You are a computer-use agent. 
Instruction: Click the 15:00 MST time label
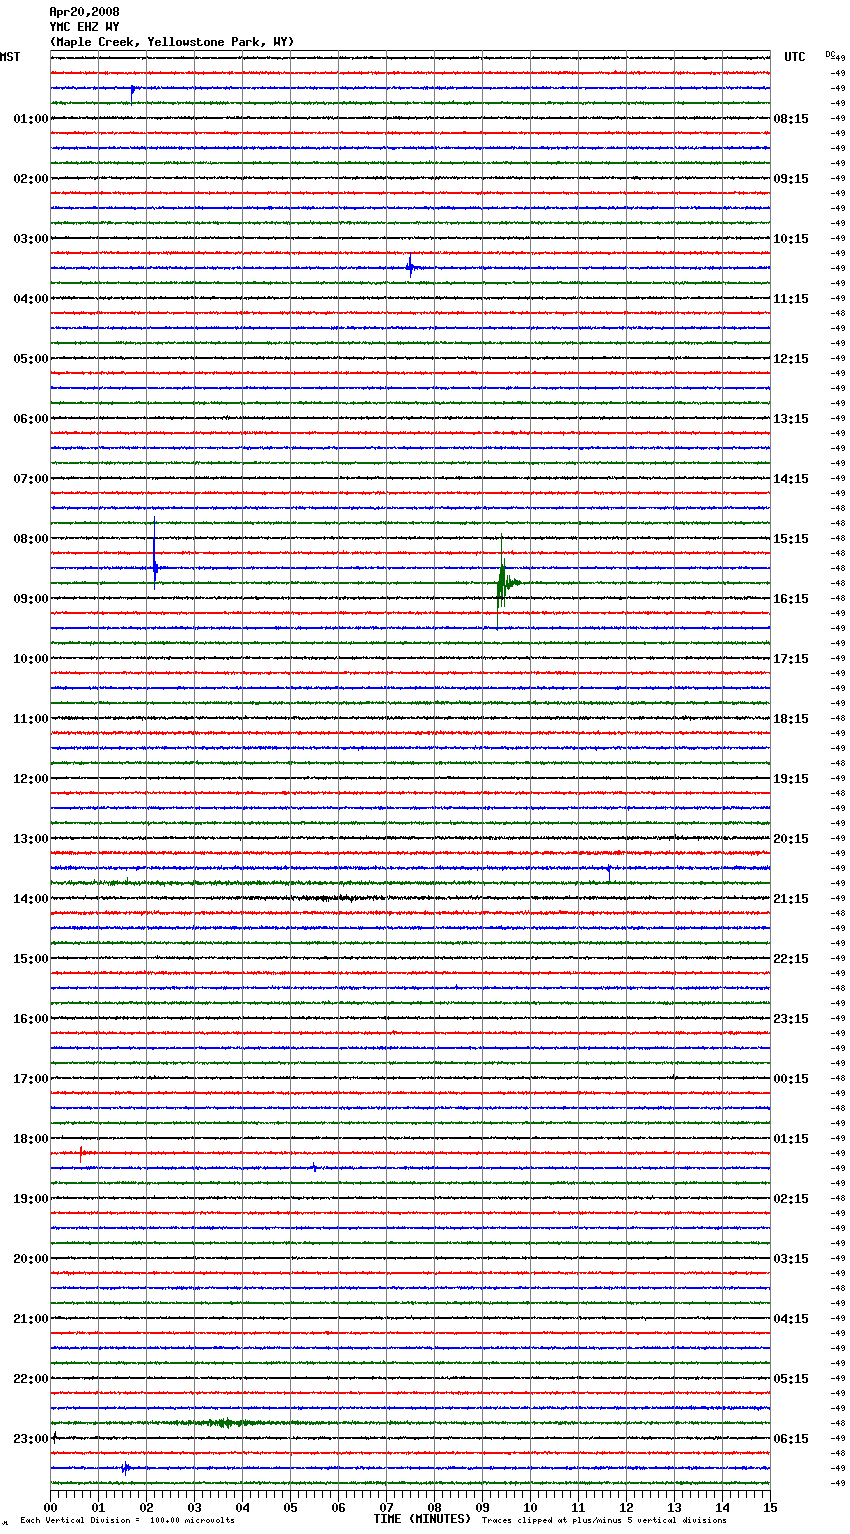tap(31, 959)
